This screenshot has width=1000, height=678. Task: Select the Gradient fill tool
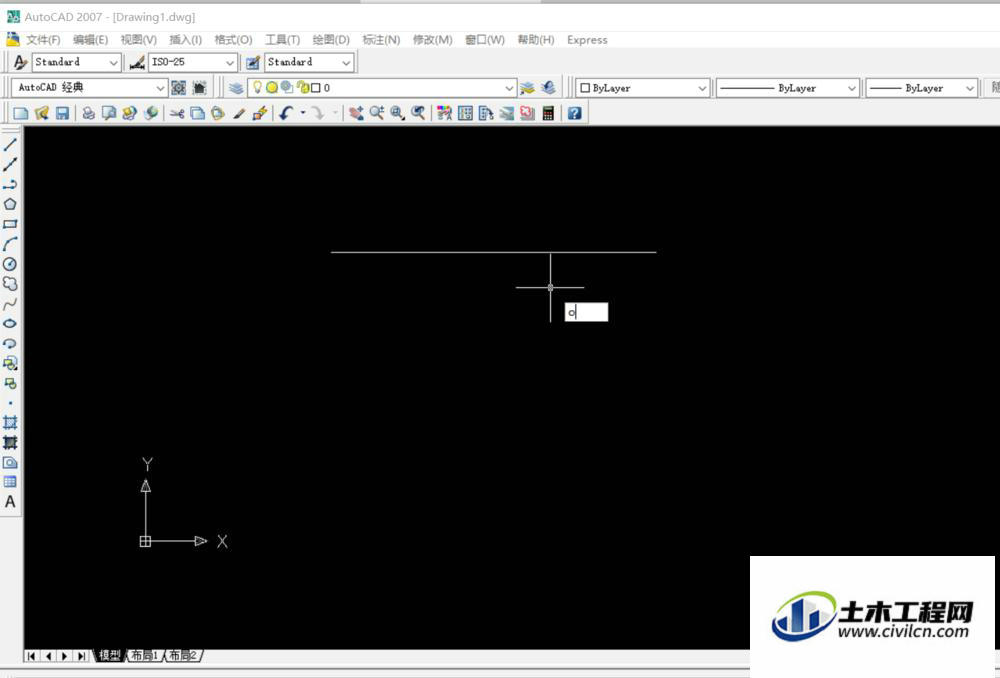[10, 442]
